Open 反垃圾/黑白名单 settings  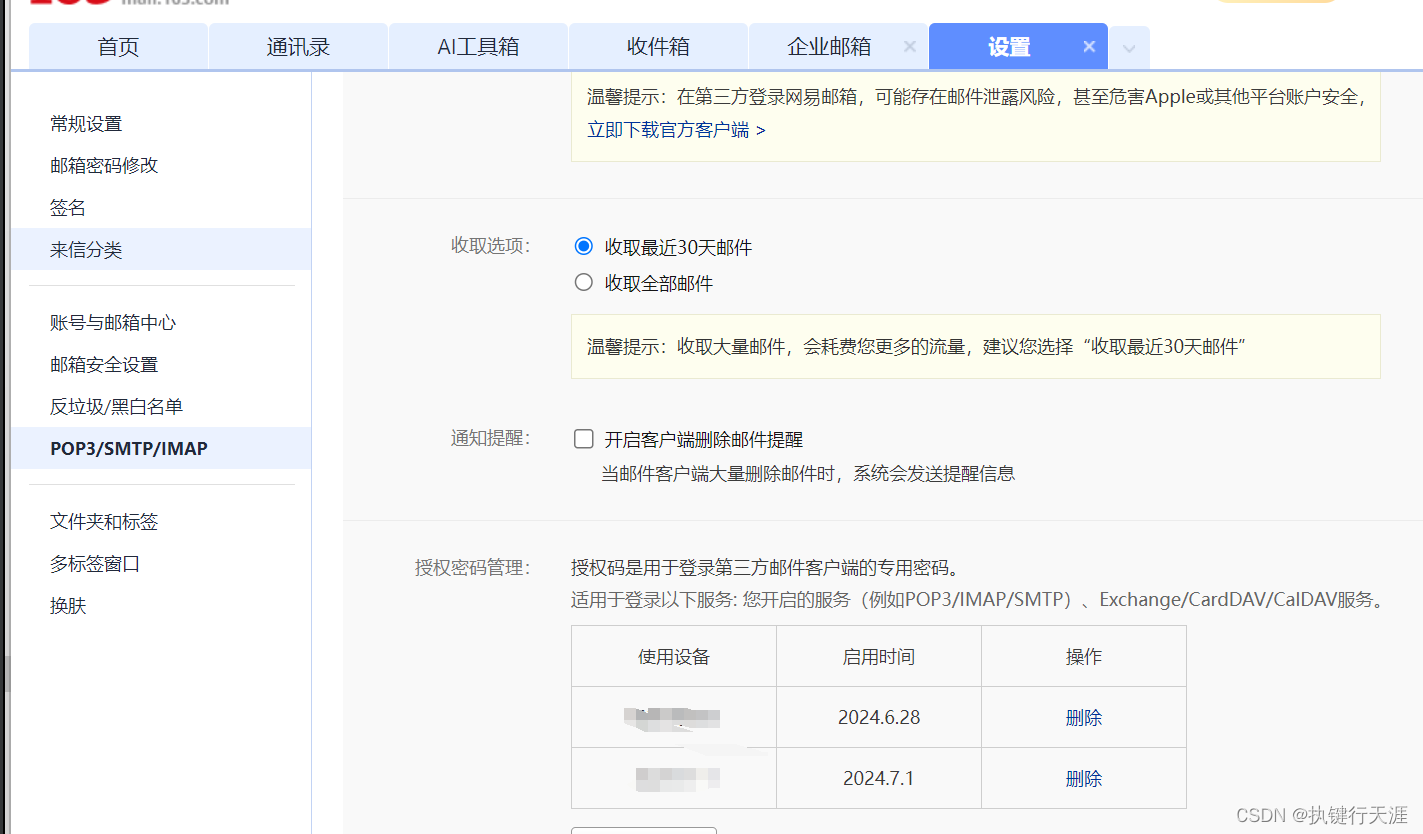point(161,407)
